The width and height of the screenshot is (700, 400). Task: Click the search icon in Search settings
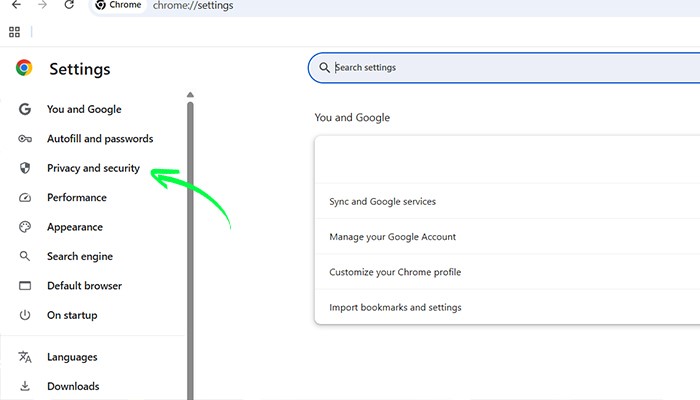[325, 67]
